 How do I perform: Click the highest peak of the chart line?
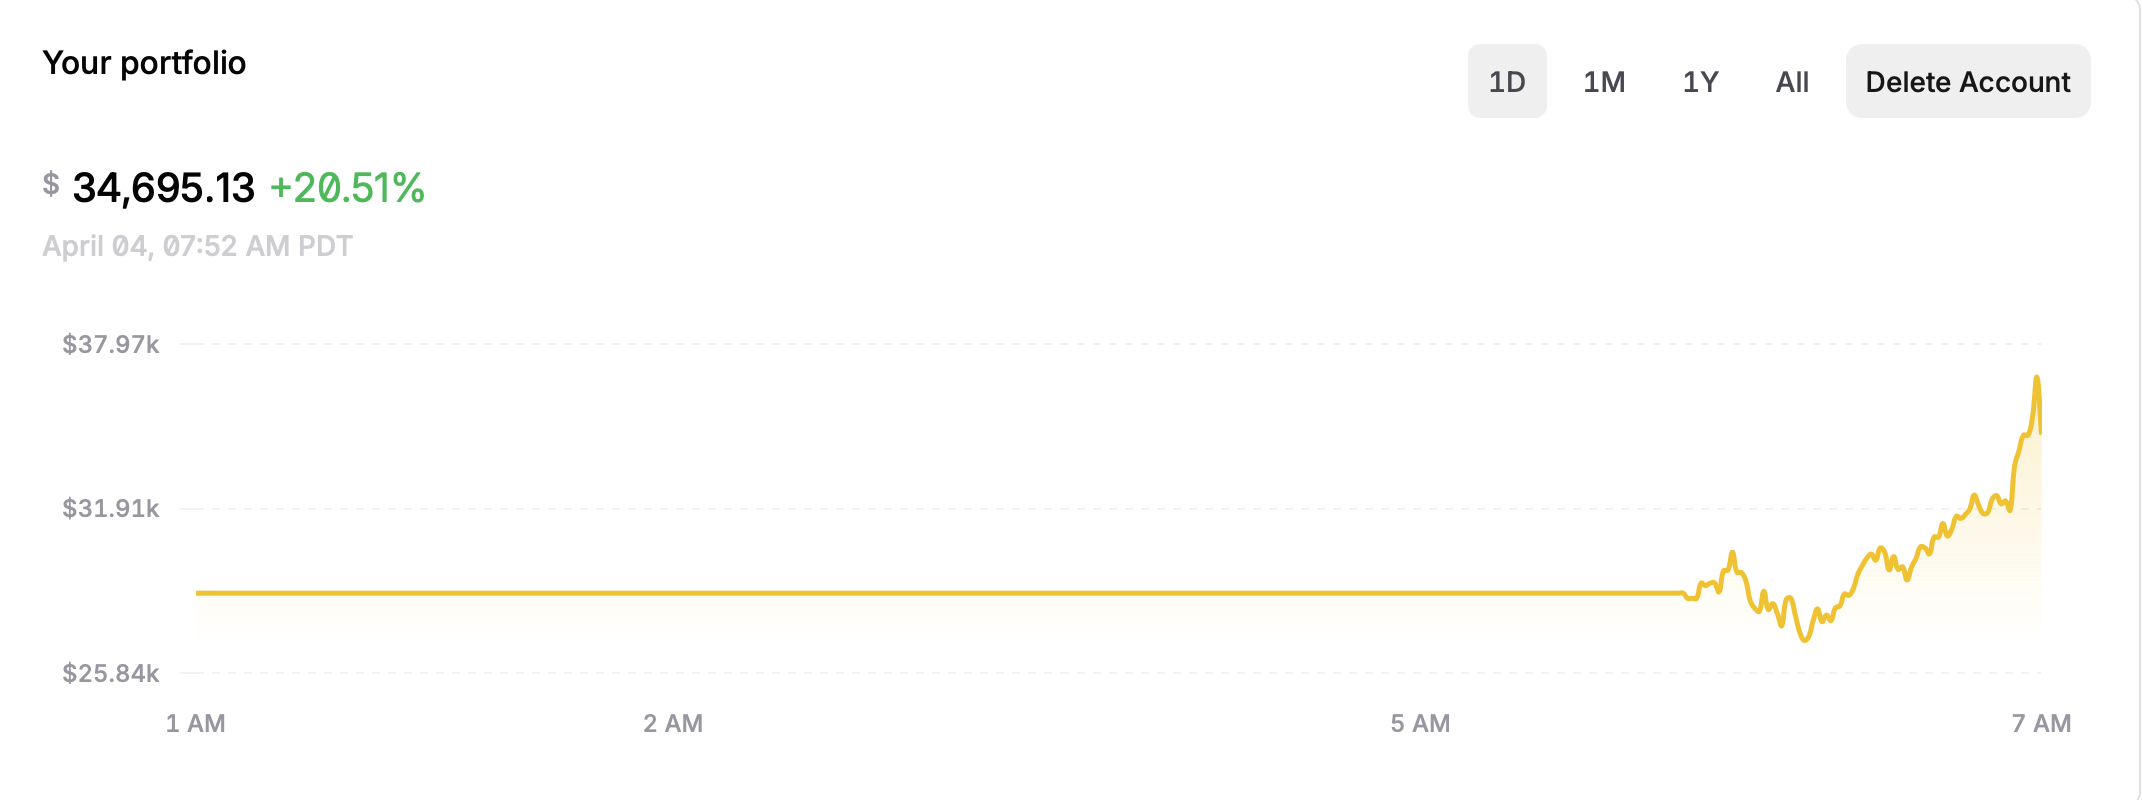2036,378
